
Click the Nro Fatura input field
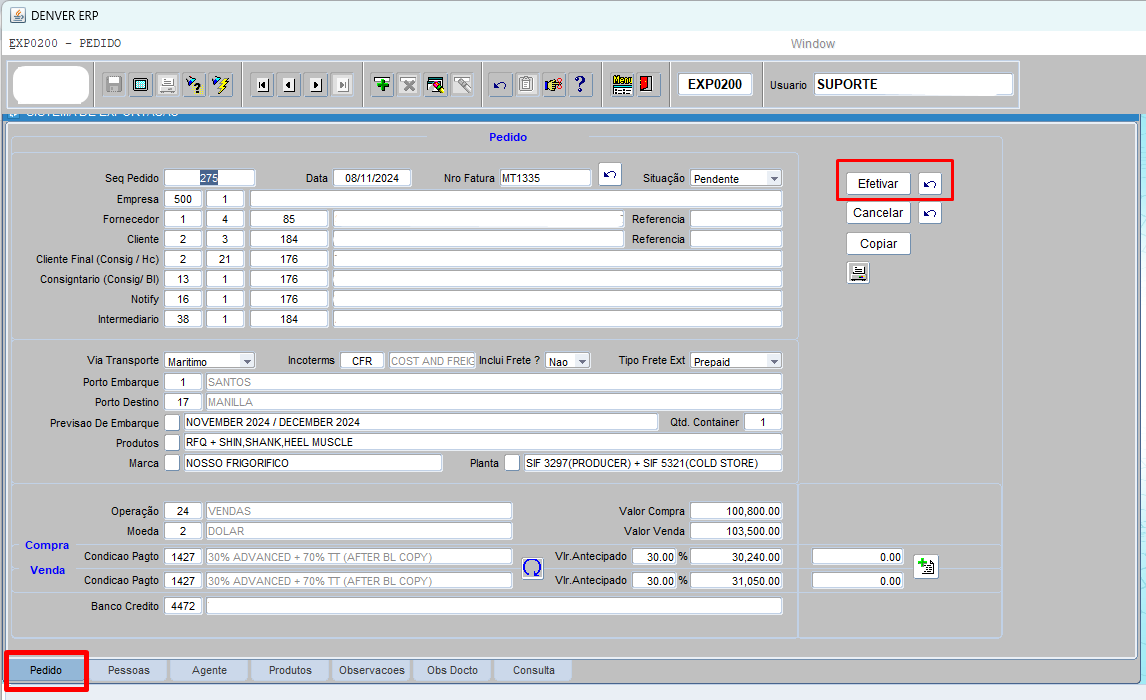[545, 178]
